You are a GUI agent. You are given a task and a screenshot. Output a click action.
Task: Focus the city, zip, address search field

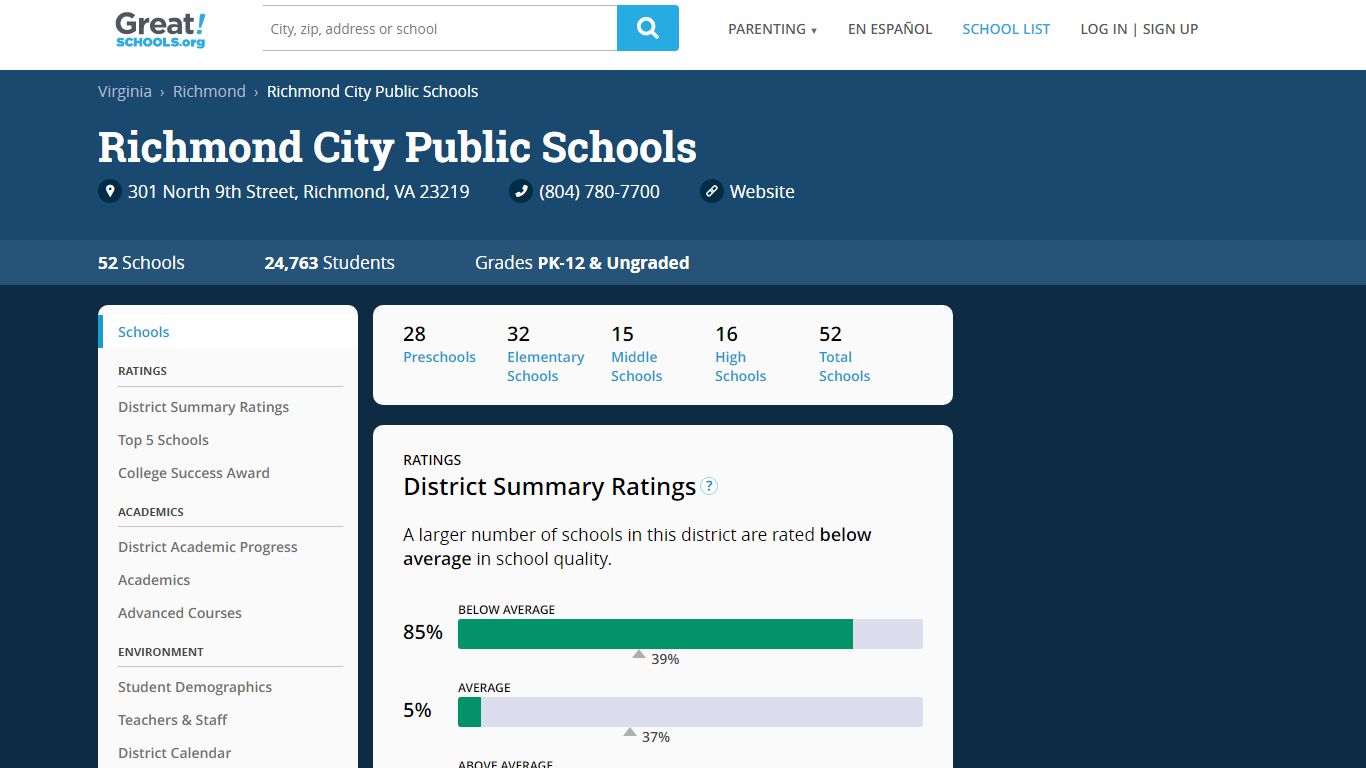440,28
